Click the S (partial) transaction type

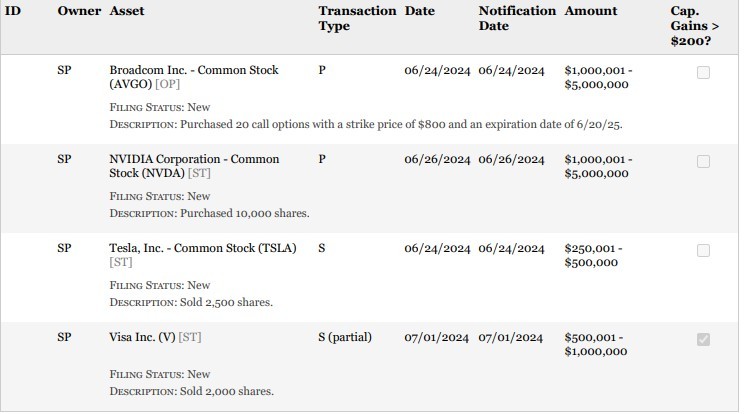pyautogui.click(x=344, y=337)
